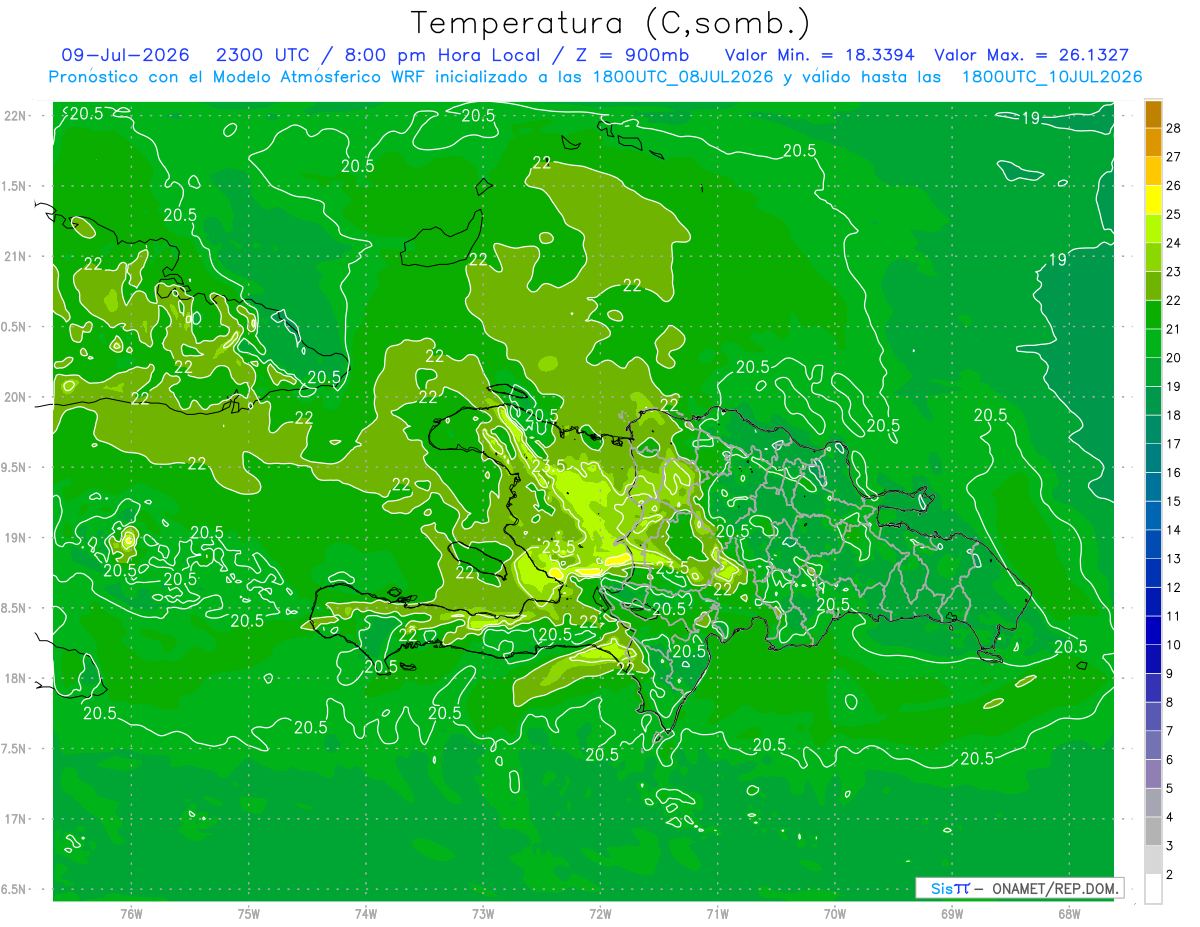This screenshot has height=927, width=1200.
Task: Click the "1800UTC_10JUL2026" valid-until time text
Action: coord(1052,77)
